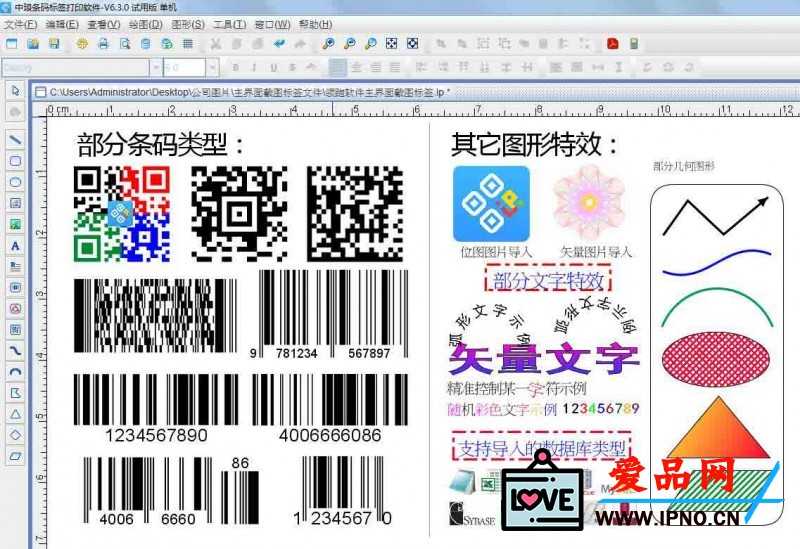The width and height of the screenshot is (800, 549).
Task: Click the 随机彩色文字示例 text
Action: [502, 409]
